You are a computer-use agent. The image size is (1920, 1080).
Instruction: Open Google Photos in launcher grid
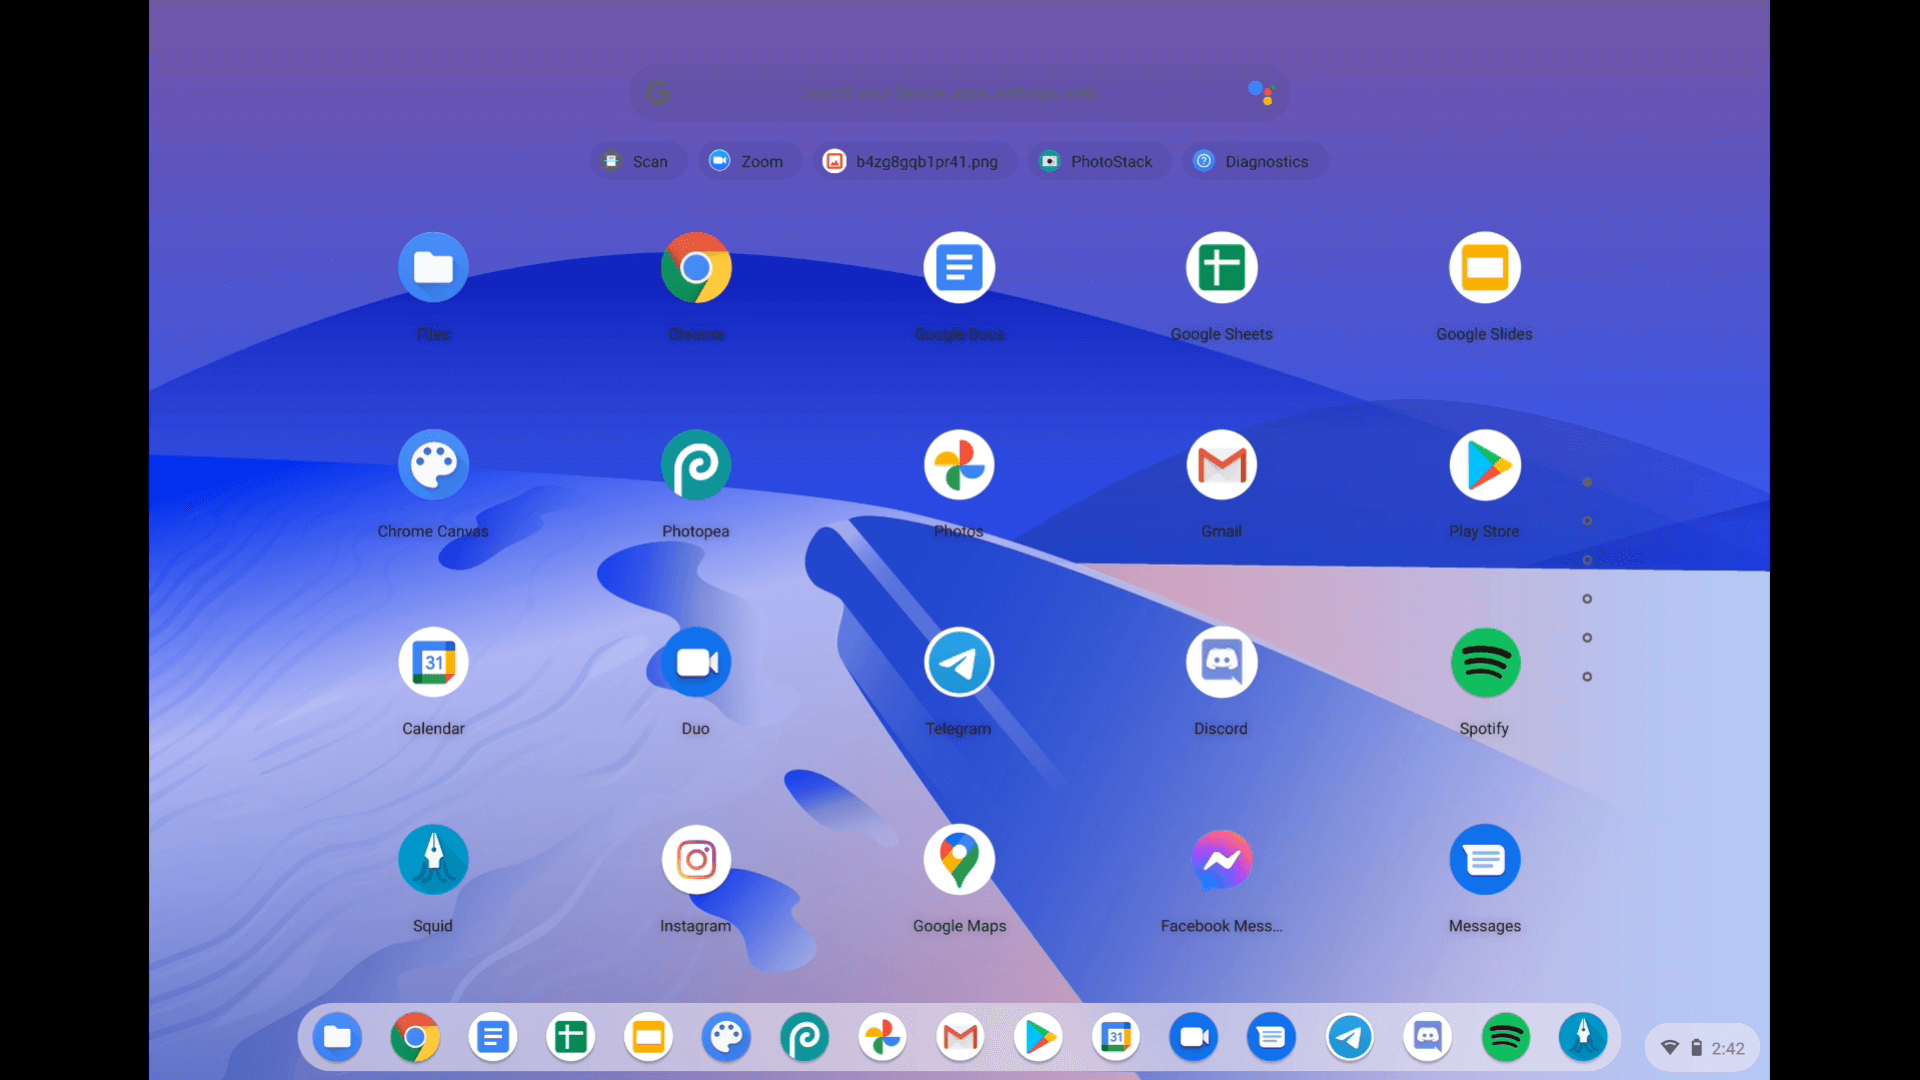point(959,465)
